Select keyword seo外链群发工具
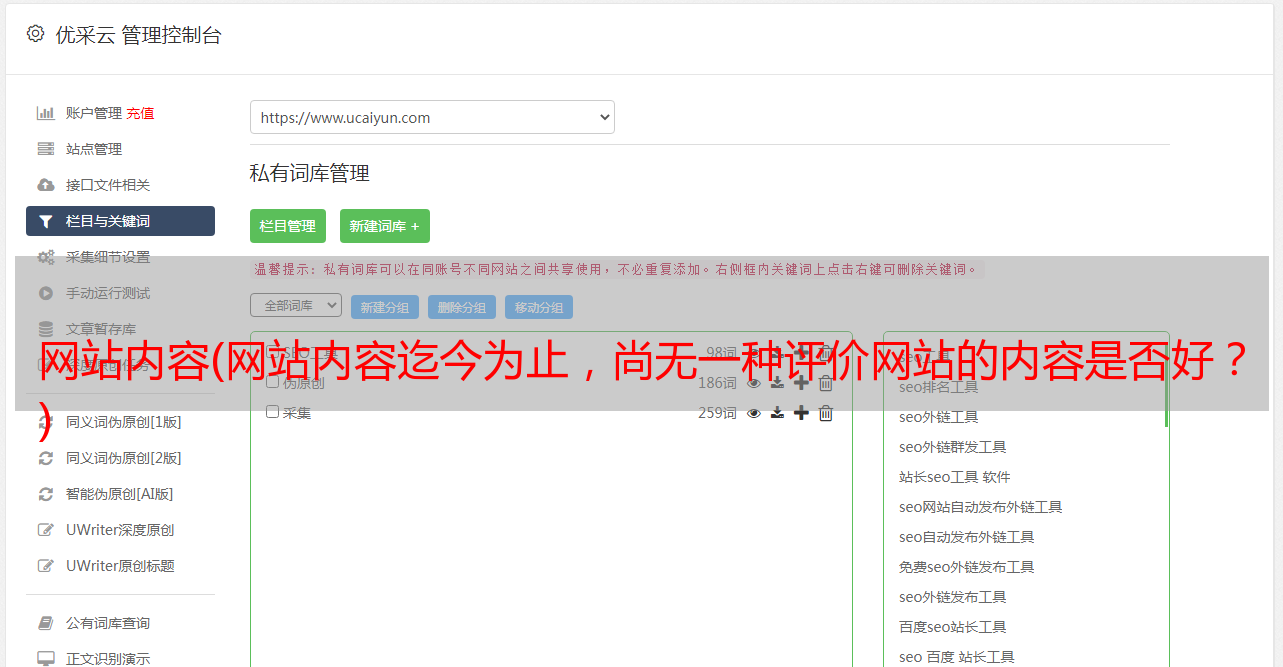Screen dimensions: 1283x667 point(952,447)
